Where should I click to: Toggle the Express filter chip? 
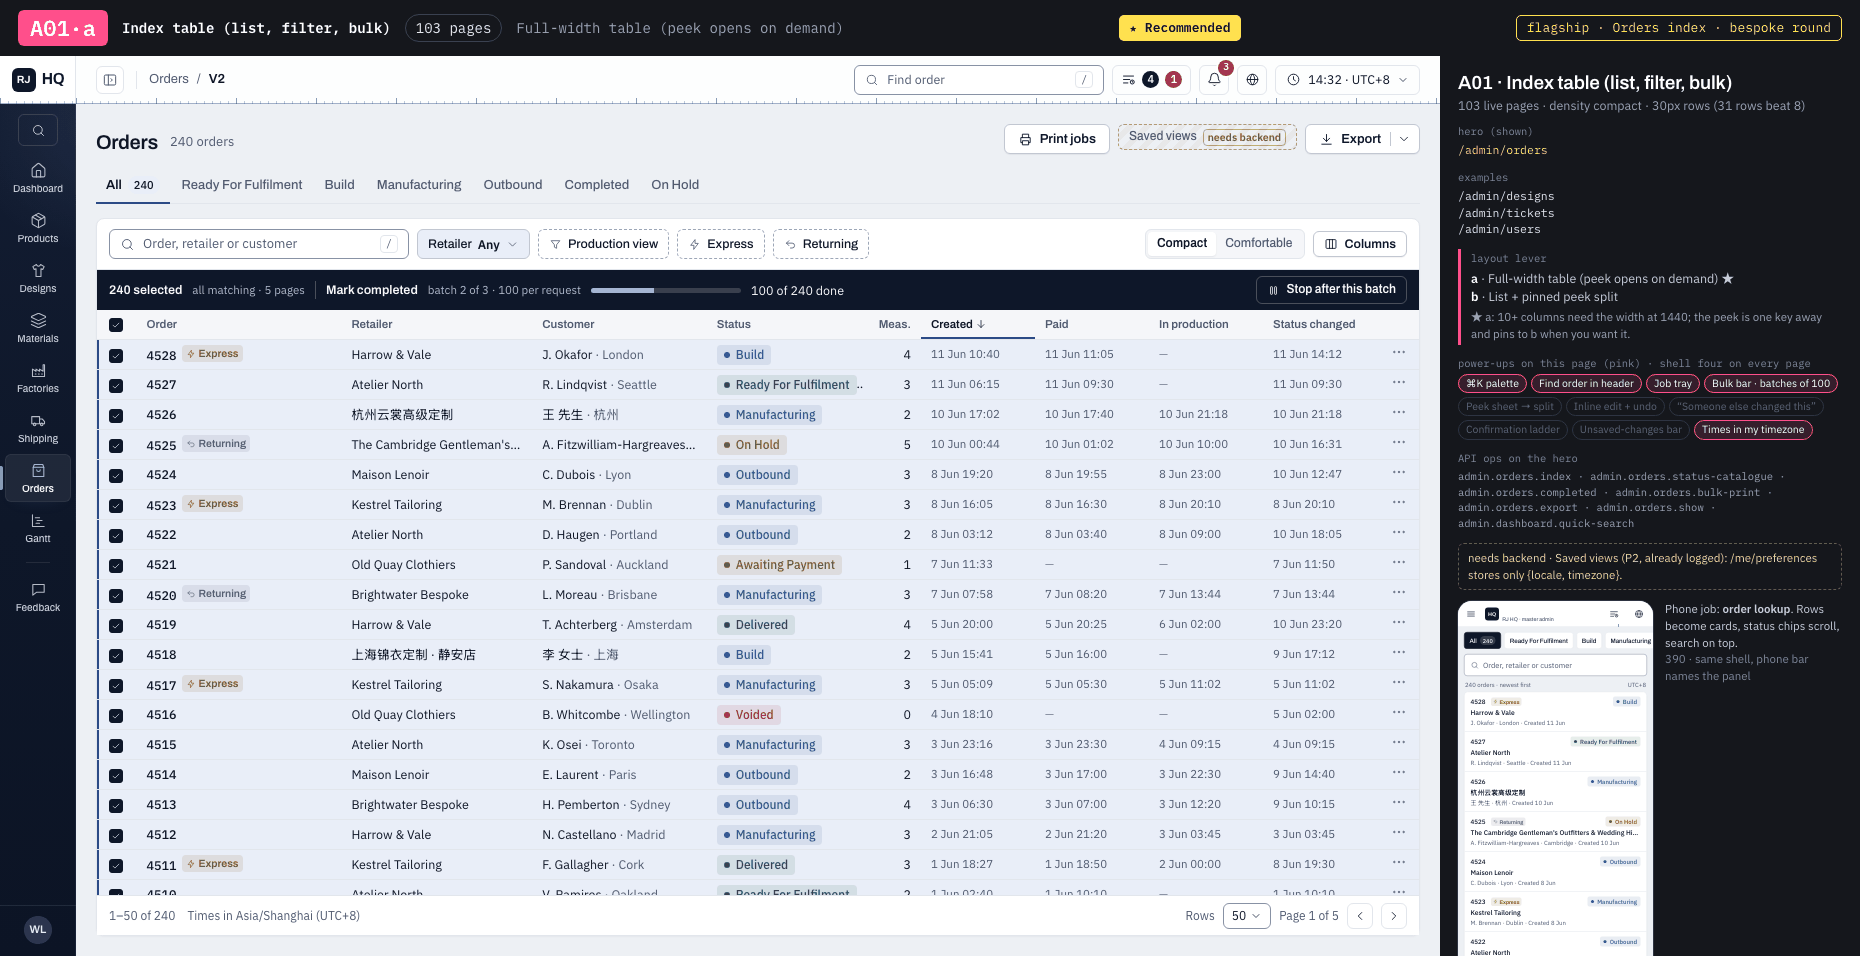coord(721,244)
